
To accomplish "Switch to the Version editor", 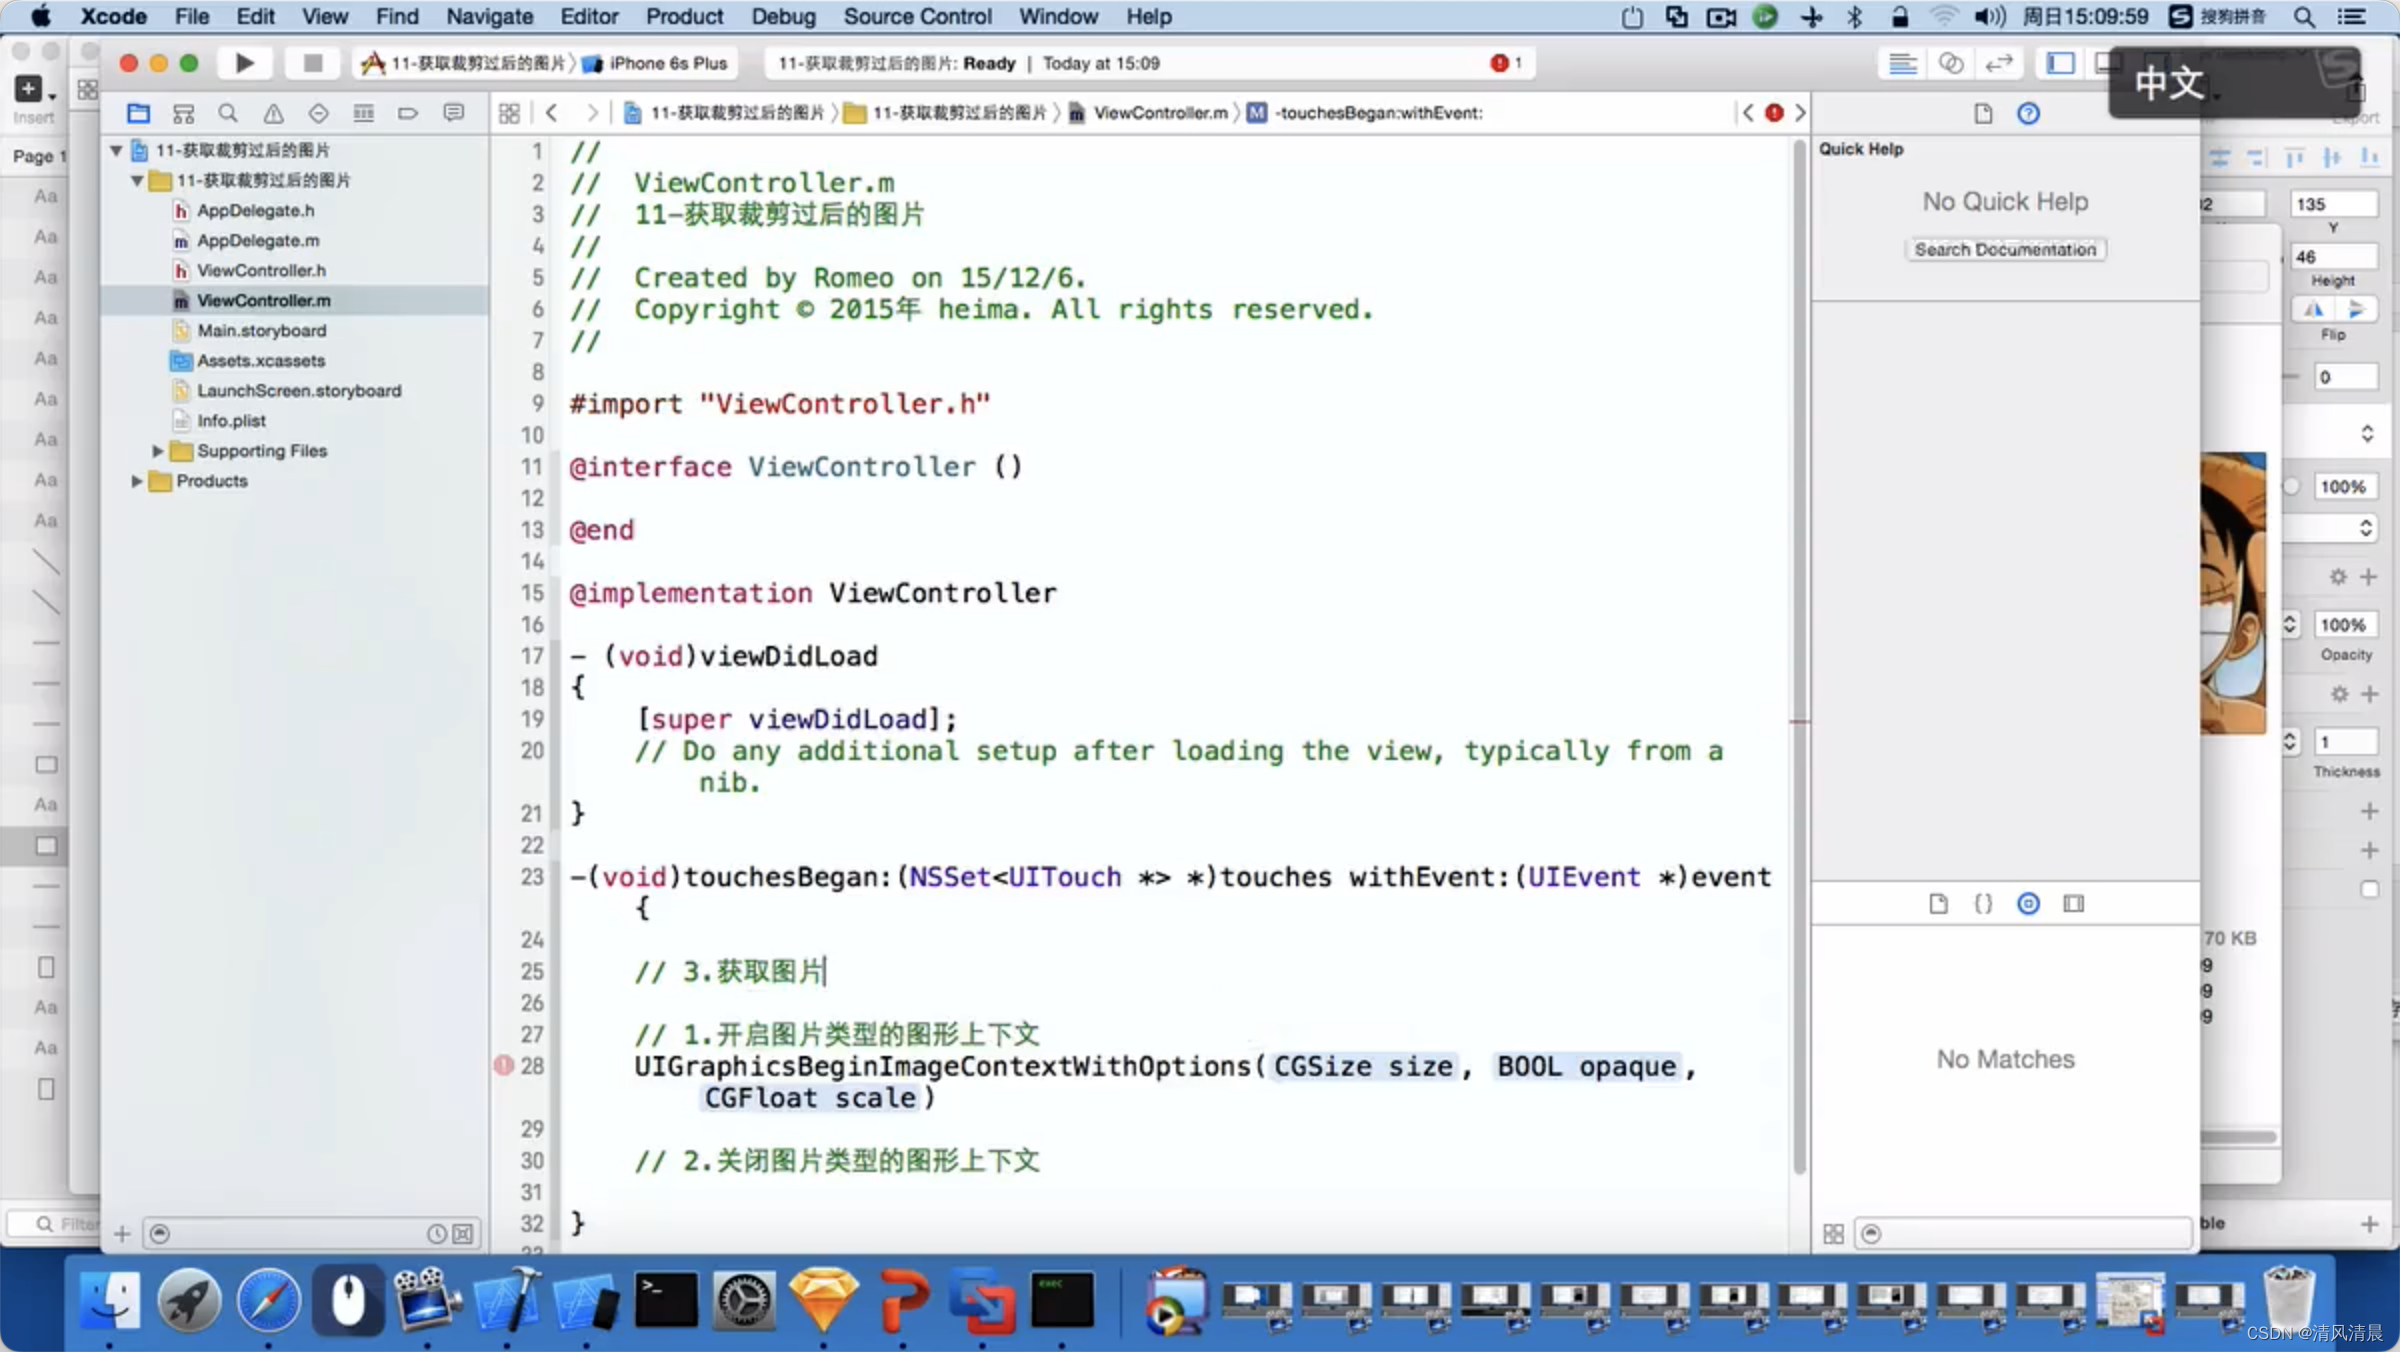I will (1998, 63).
